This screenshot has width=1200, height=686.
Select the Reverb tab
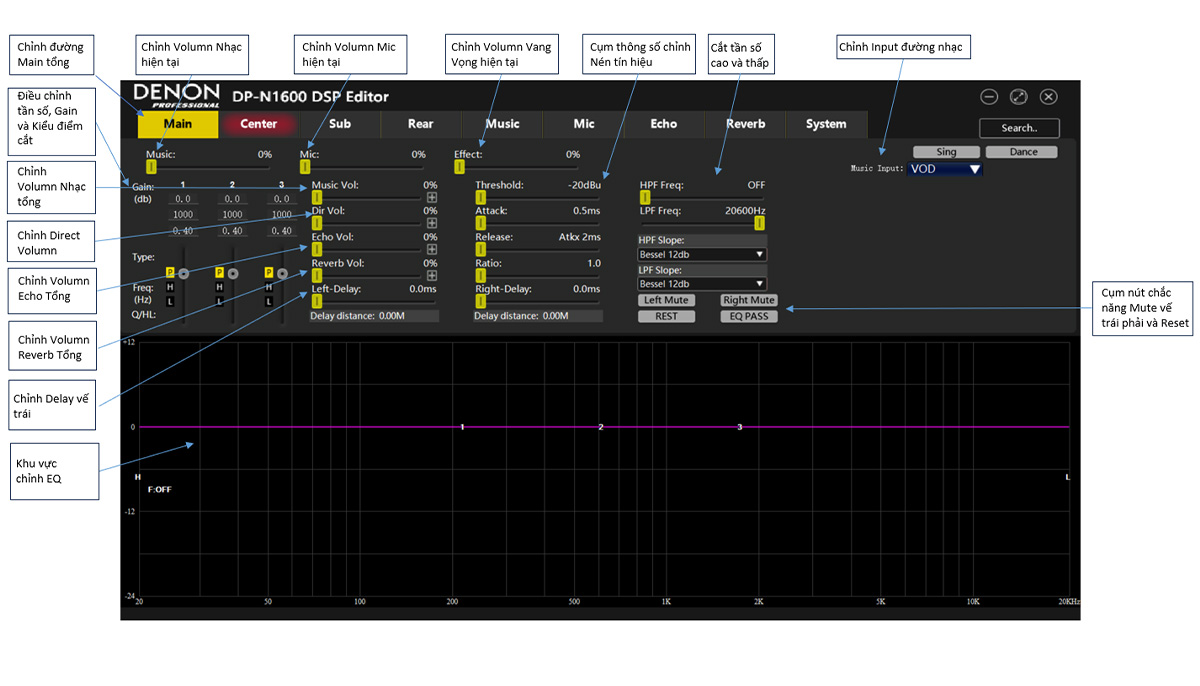point(745,124)
